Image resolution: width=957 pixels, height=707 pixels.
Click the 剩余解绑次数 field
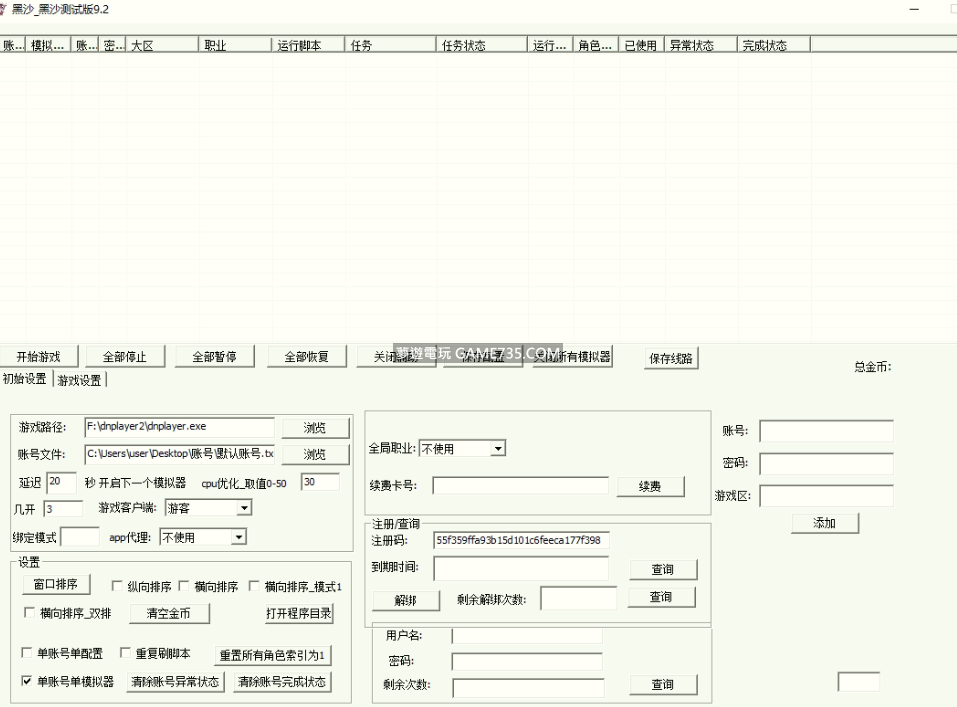[579, 598]
